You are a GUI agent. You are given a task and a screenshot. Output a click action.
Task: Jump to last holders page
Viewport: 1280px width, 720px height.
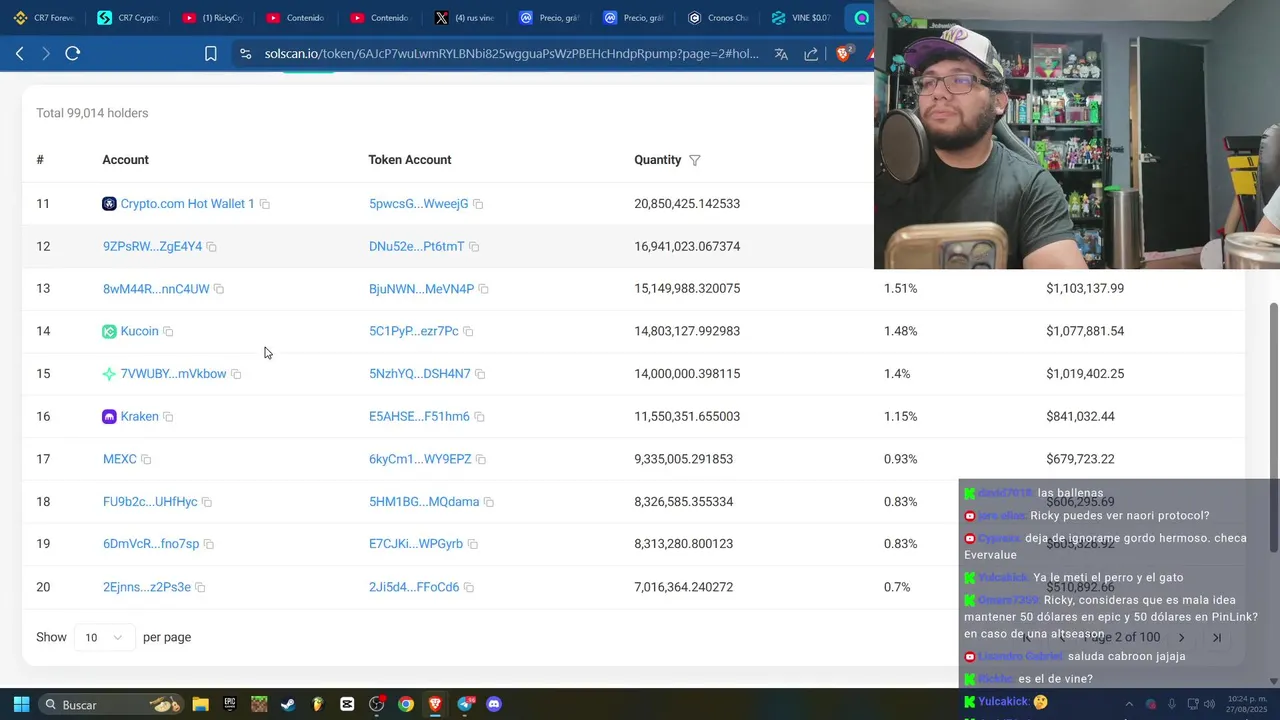(1217, 638)
